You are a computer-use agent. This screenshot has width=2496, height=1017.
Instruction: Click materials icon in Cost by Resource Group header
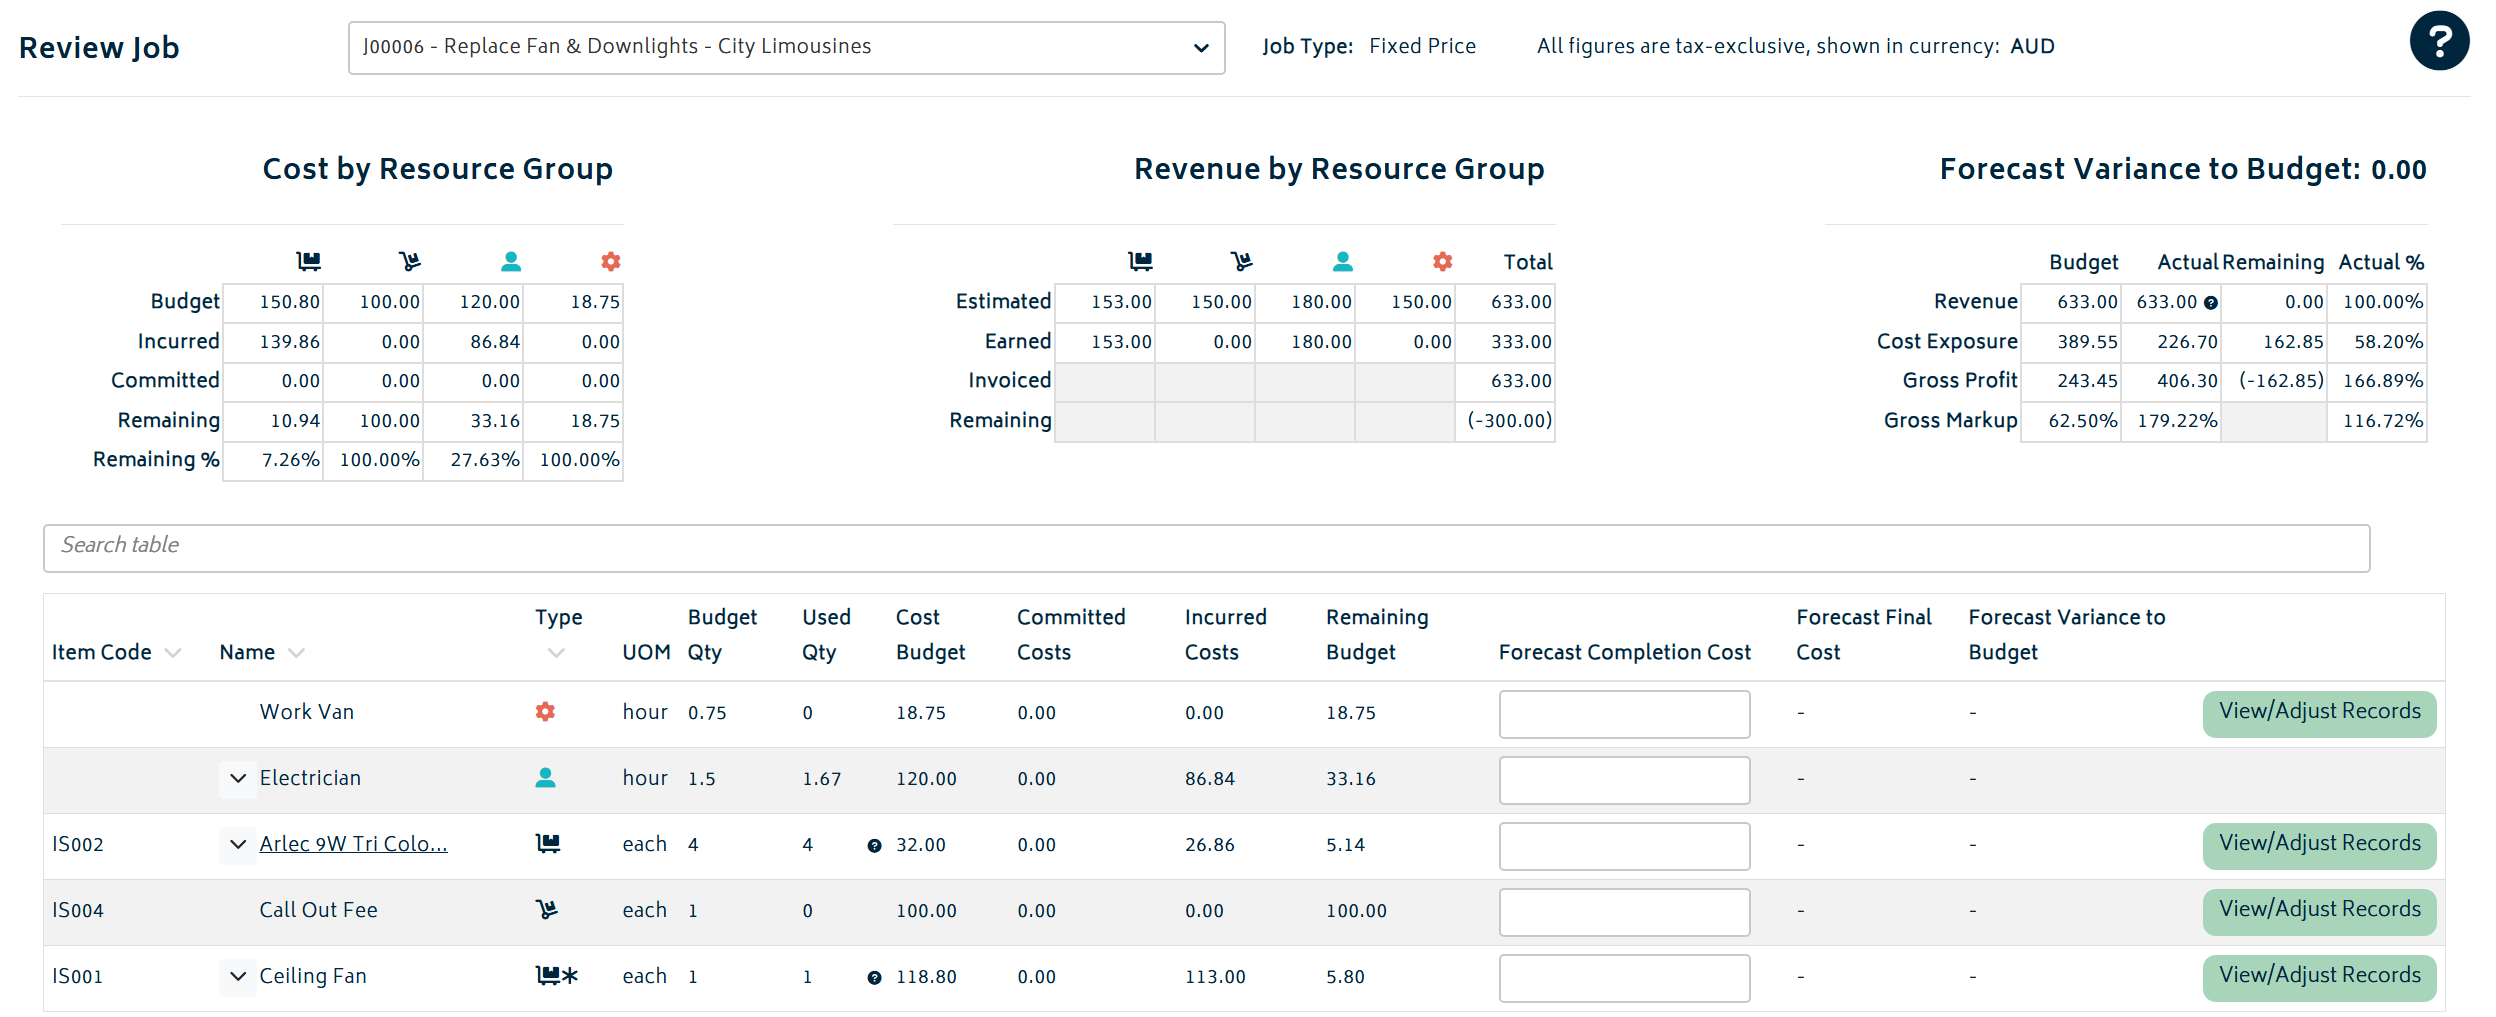pos(309,261)
